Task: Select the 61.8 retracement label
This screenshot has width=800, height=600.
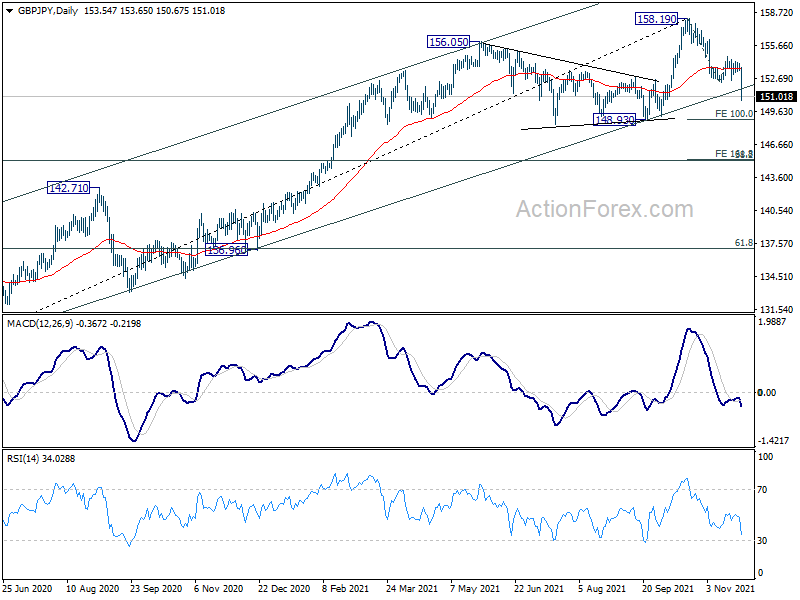Action: click(x=743, y=243)
